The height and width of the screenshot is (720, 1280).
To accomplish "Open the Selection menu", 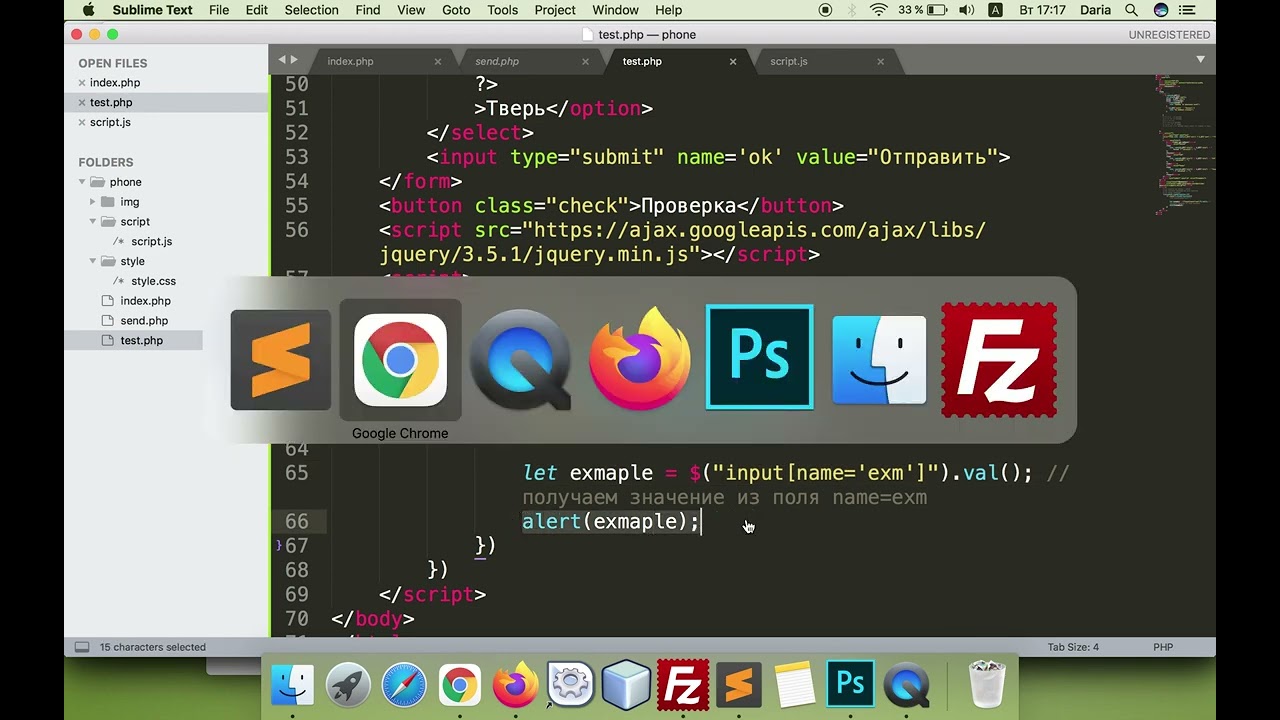I will (311, 10).
